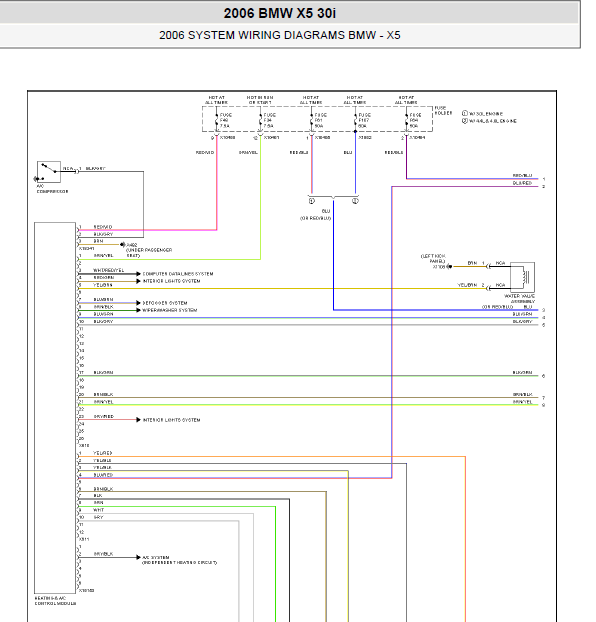
Task: Click the "(LEFT KICK PANEL)" ground location note
Action: point(433,259)
